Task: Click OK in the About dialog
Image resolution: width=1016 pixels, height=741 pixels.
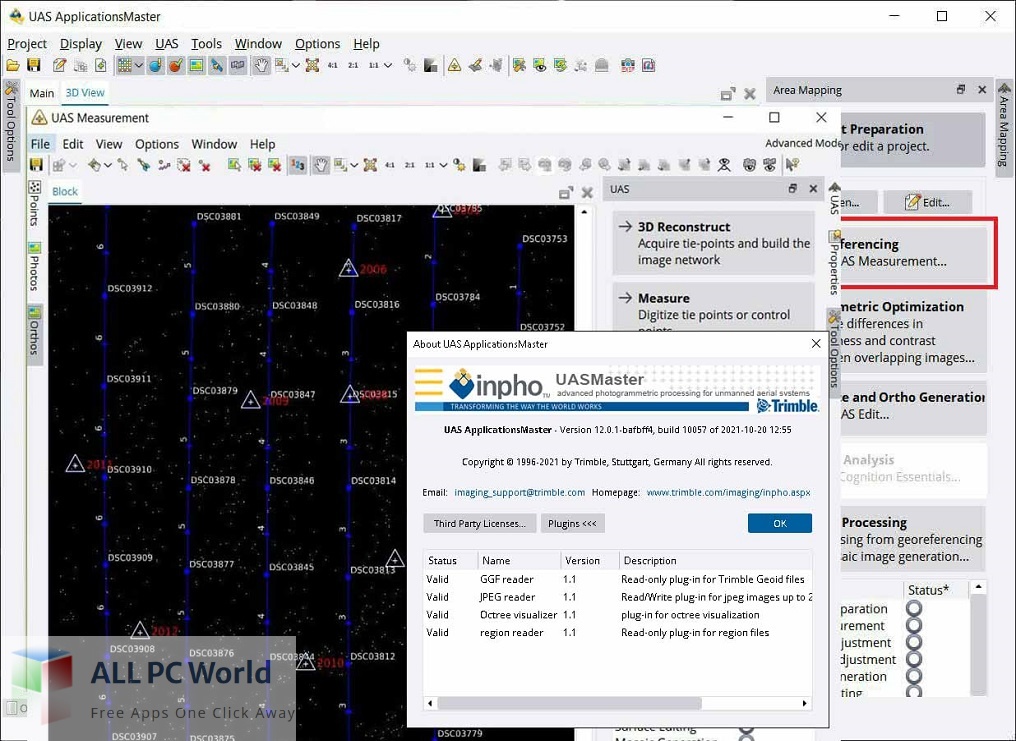Action: [779, 523]
